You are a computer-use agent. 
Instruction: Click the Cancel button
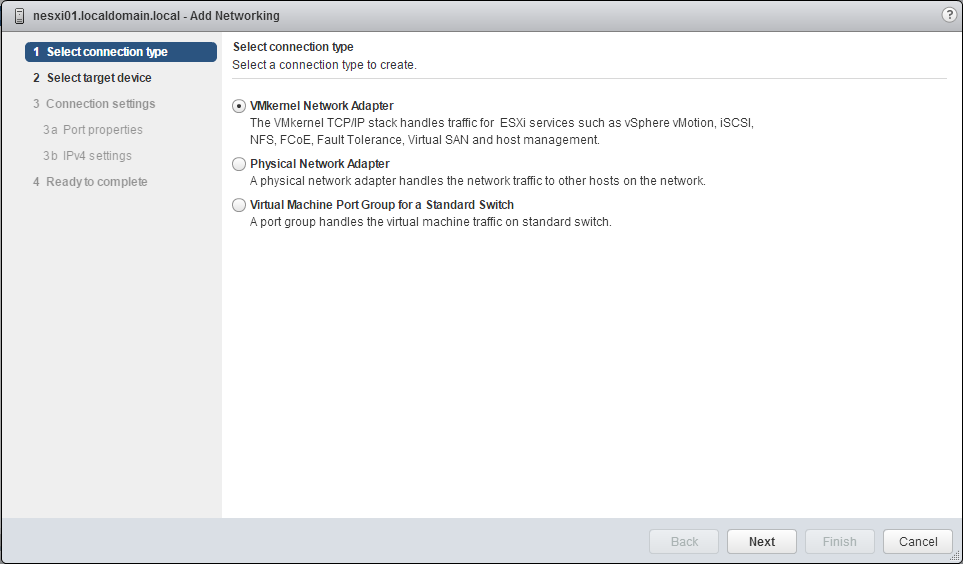point(918,541)
